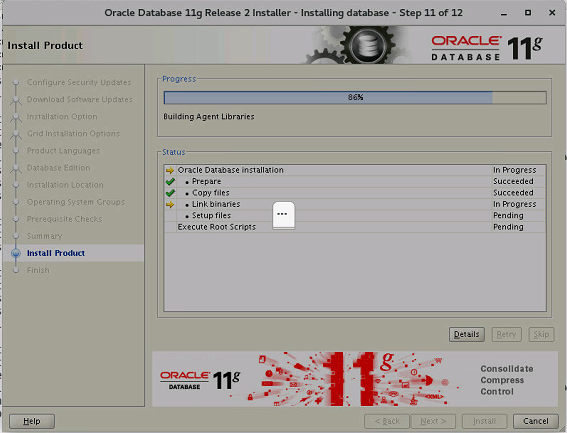Select the Prerequisite Checks step

64,219
